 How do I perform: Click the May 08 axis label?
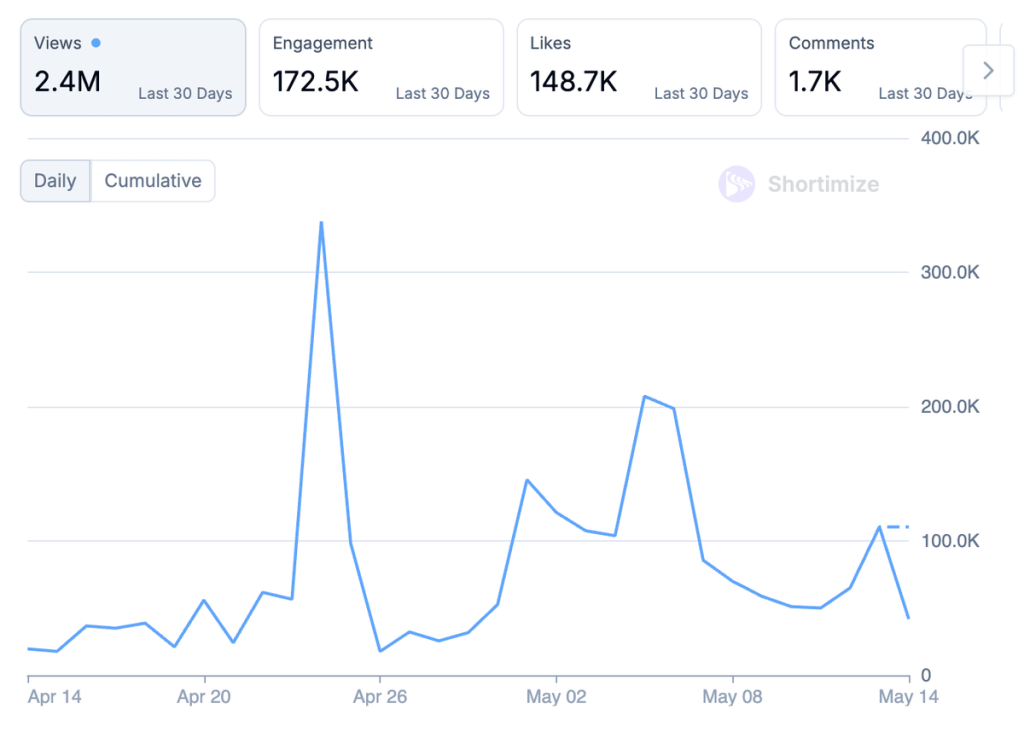[732, 697]
